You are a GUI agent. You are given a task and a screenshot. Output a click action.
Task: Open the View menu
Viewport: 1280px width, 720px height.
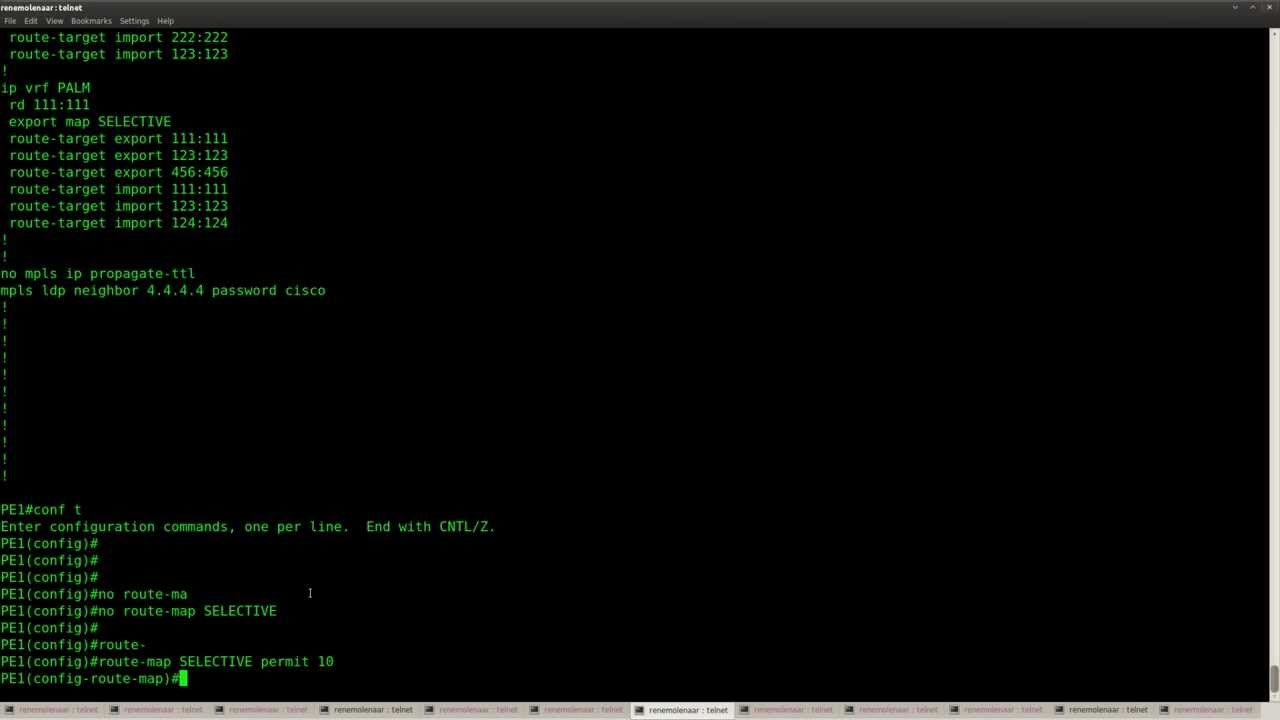pyautogui.click(x=54, y=21)
